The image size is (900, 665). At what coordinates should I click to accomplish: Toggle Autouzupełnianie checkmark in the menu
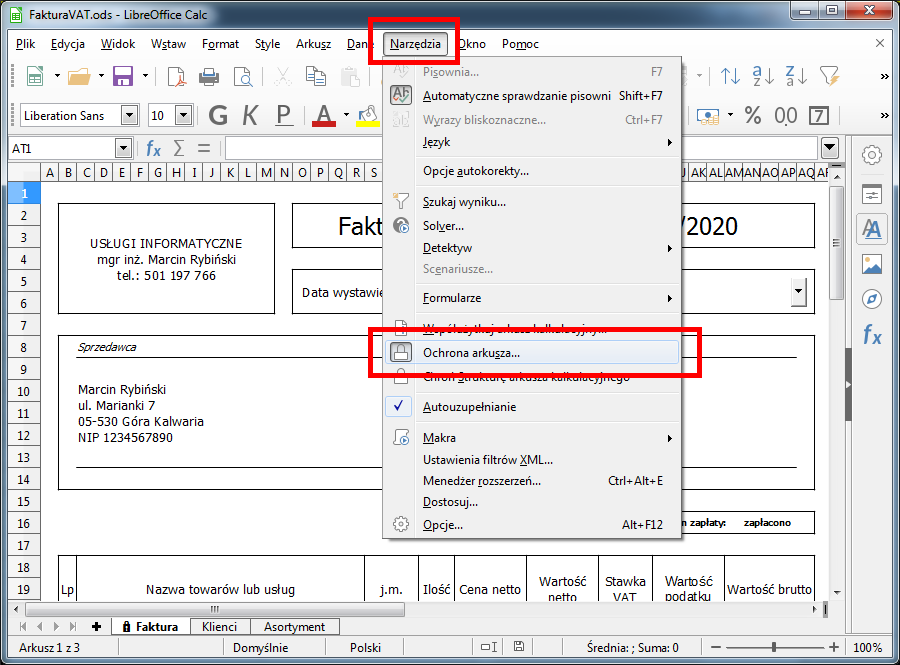click(x=470, y=407)
